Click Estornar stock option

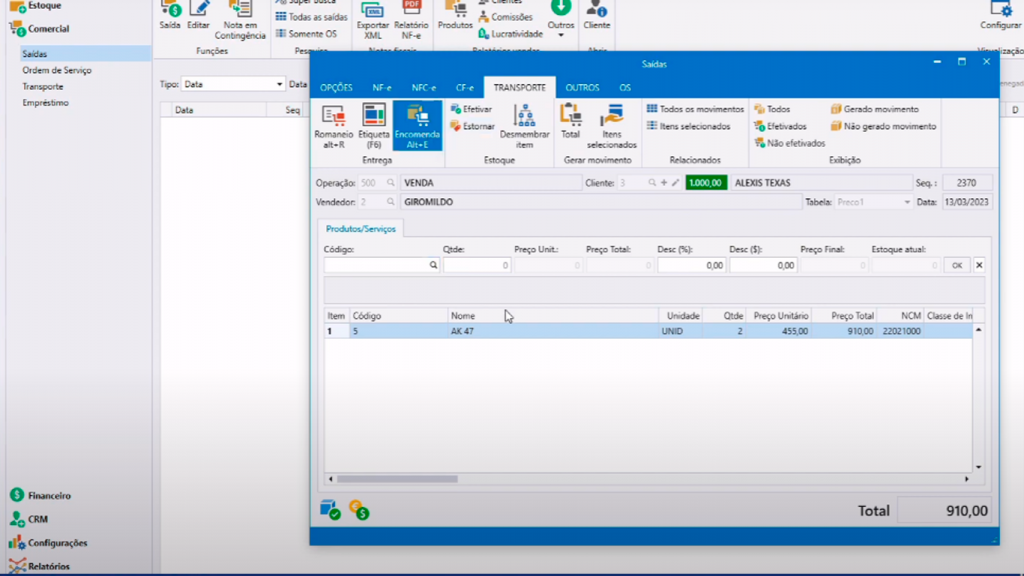pyautogui.click(x=471, y=126)
